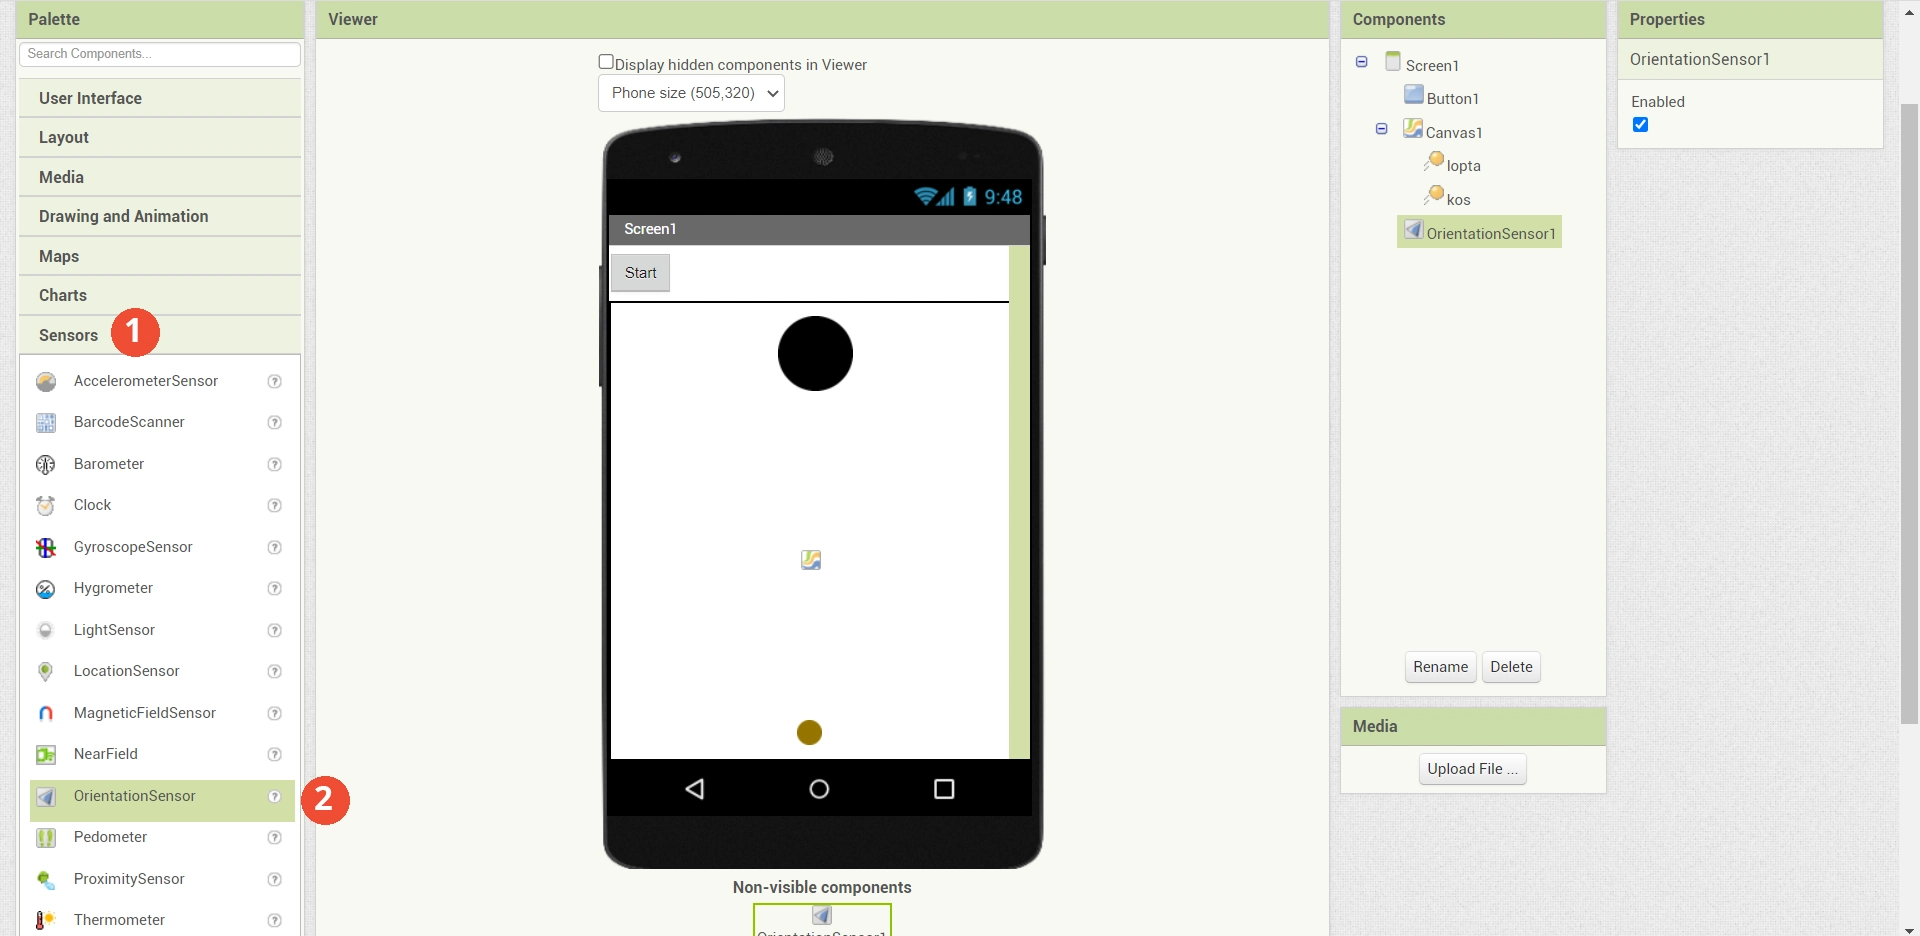Image resolution: width=1920 pixels, height=936 pixels.
Task: Select Button1 in the component tree
Action: (1452, 98)
